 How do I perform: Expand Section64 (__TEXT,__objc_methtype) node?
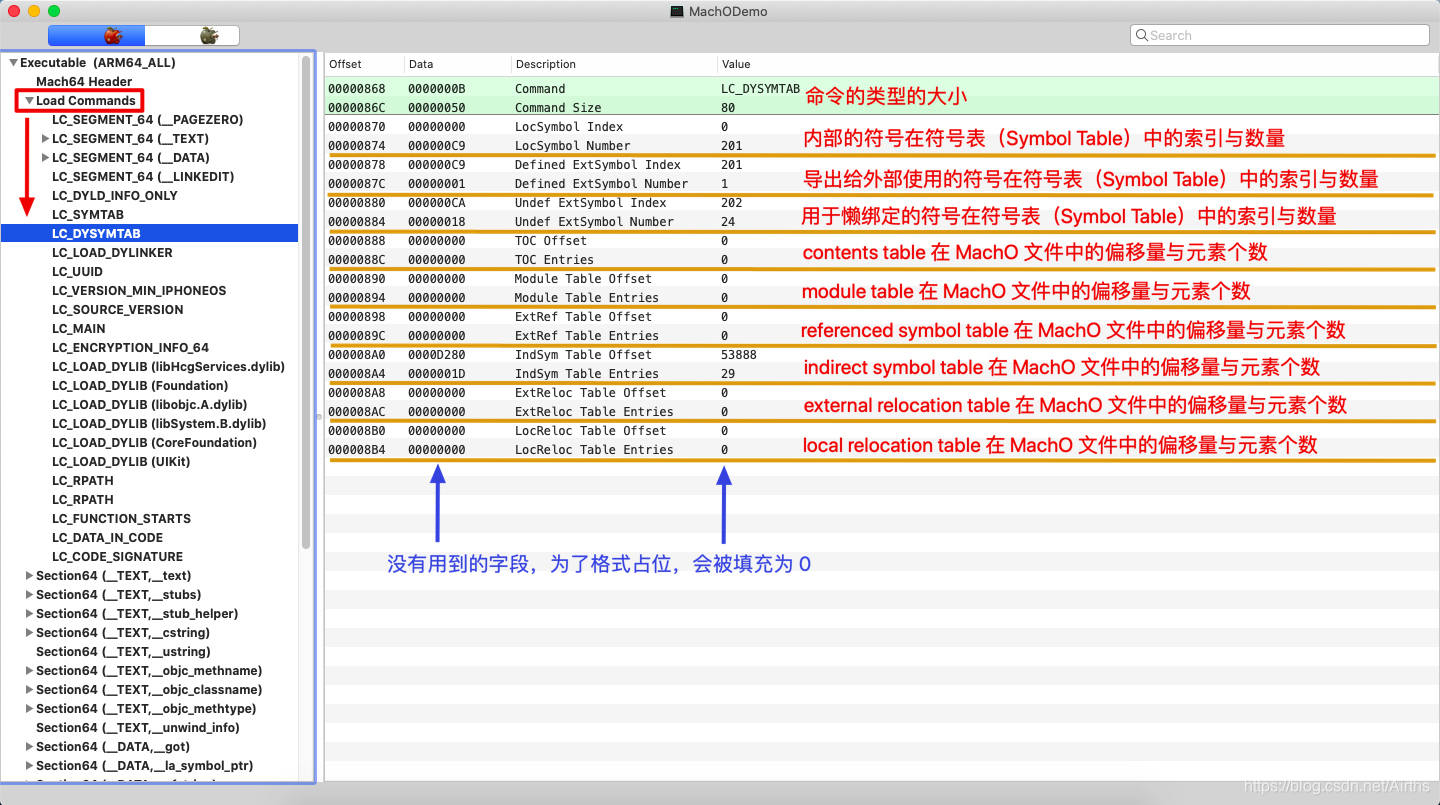click(x=29, y=709)
